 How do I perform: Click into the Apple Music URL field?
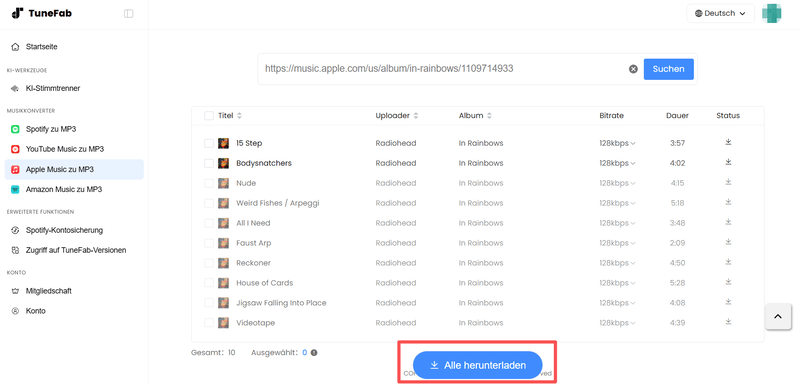coord(444,69)
